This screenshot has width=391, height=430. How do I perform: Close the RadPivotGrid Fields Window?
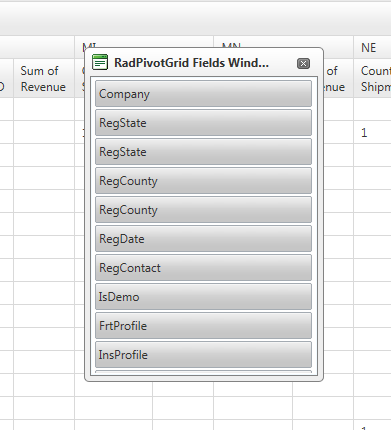click(x=303, y=63)
